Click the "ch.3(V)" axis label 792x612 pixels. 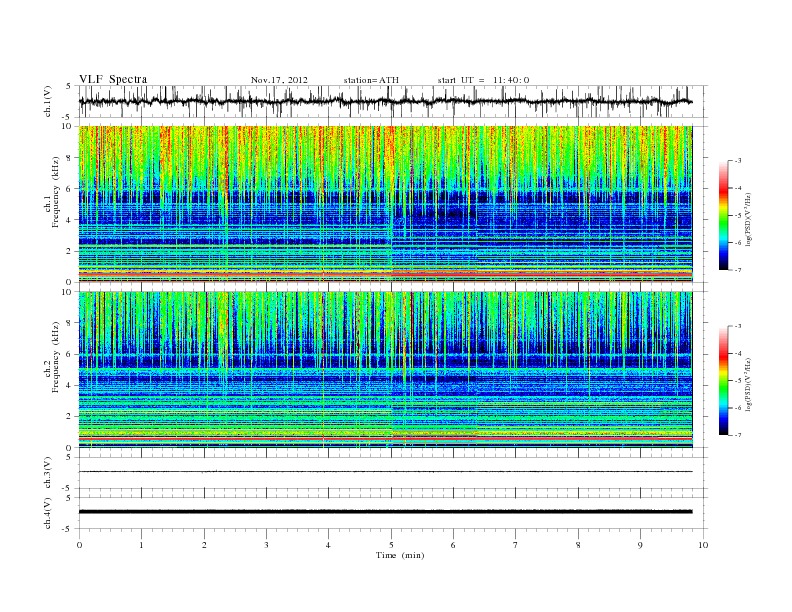click(48, 473)
